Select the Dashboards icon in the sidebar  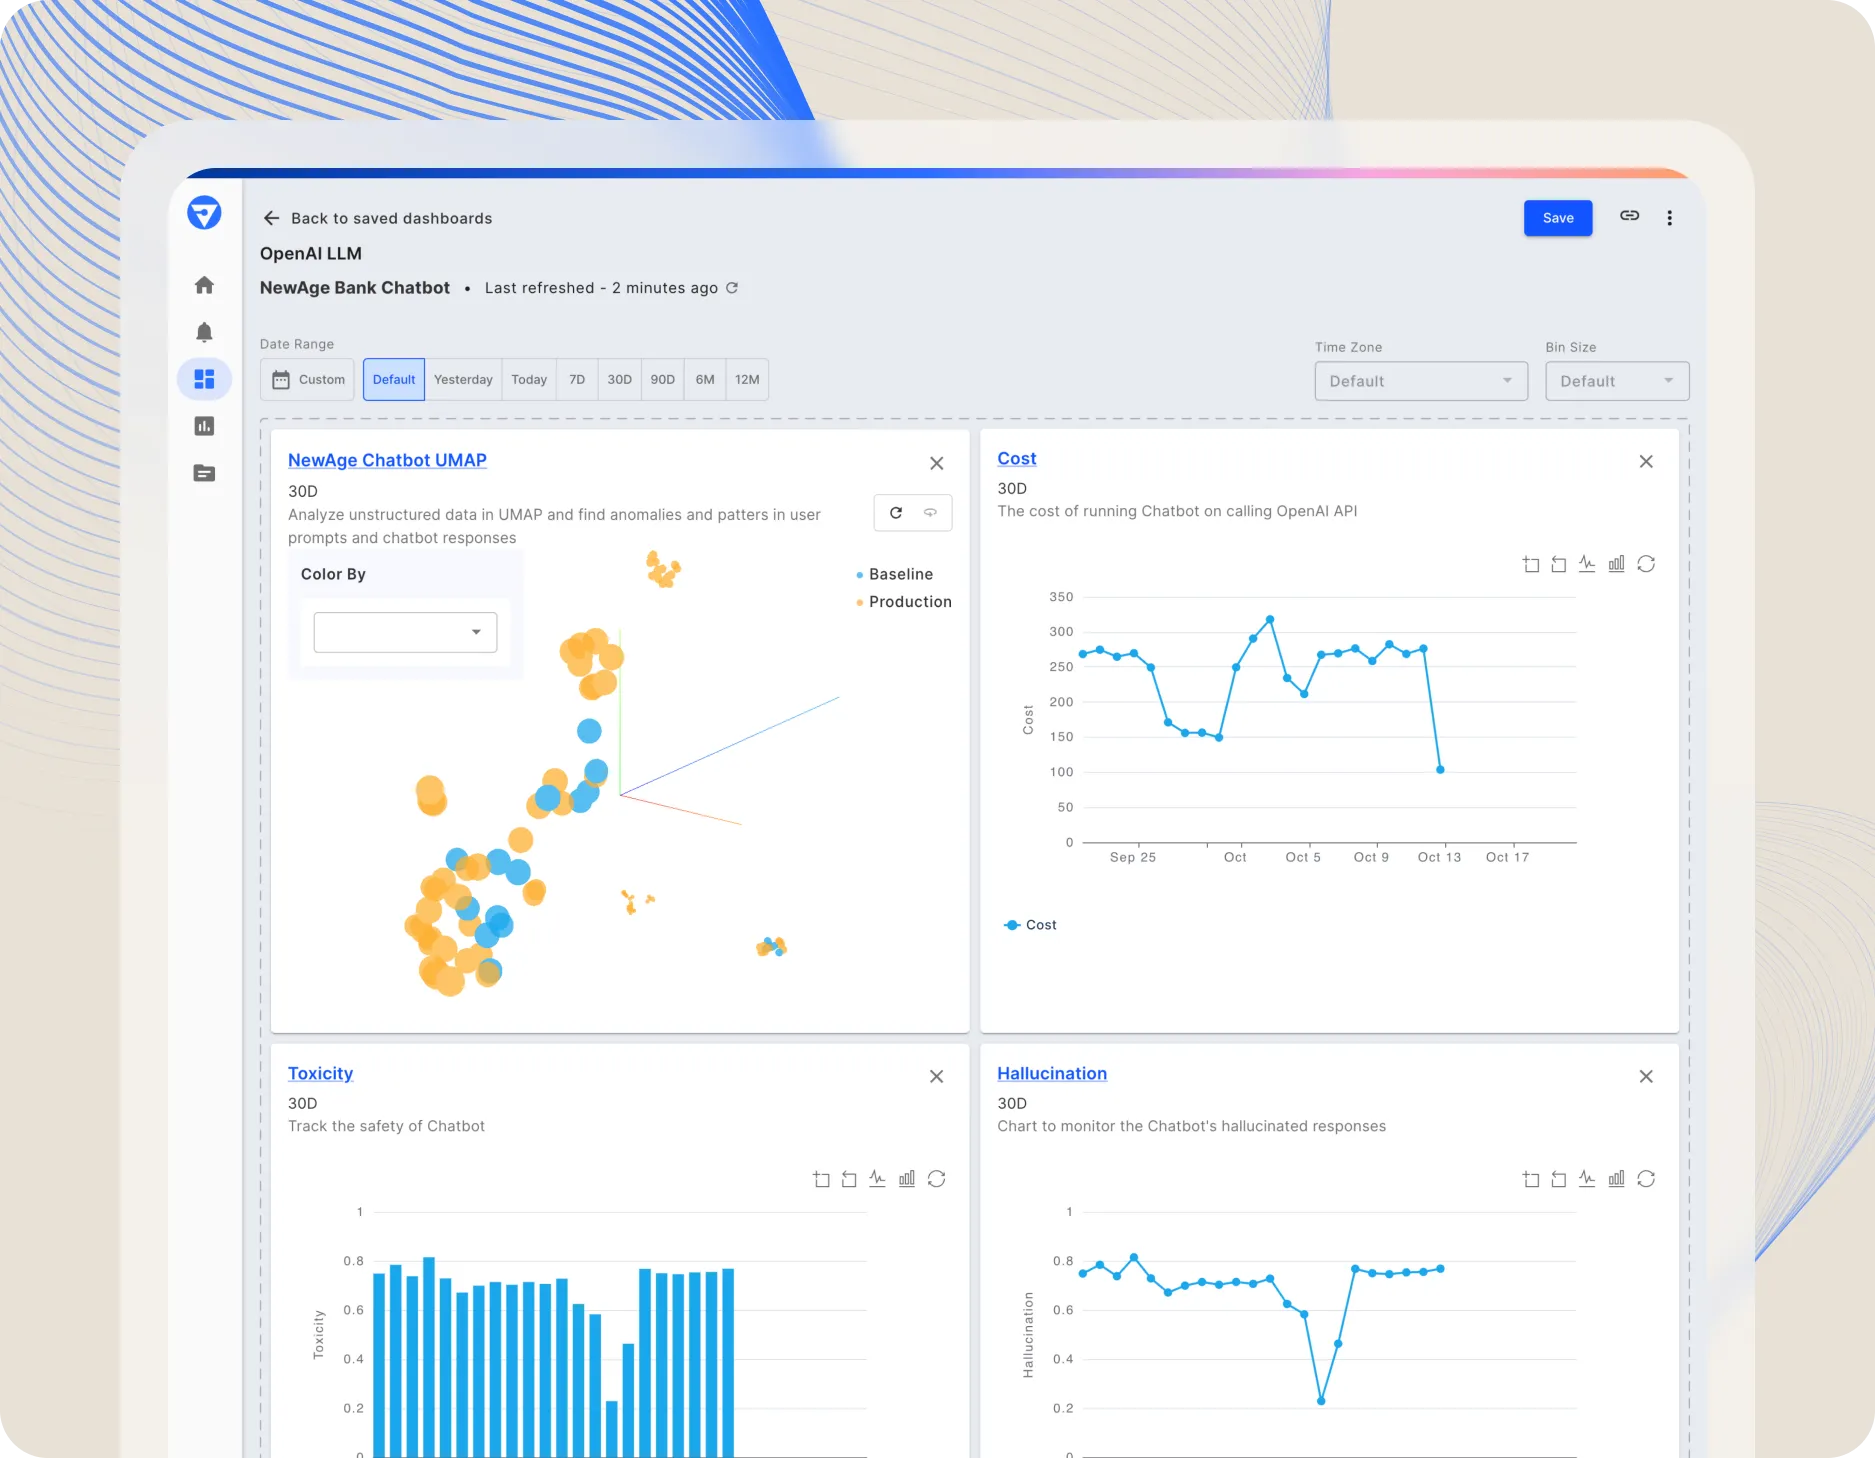point(204,379)
